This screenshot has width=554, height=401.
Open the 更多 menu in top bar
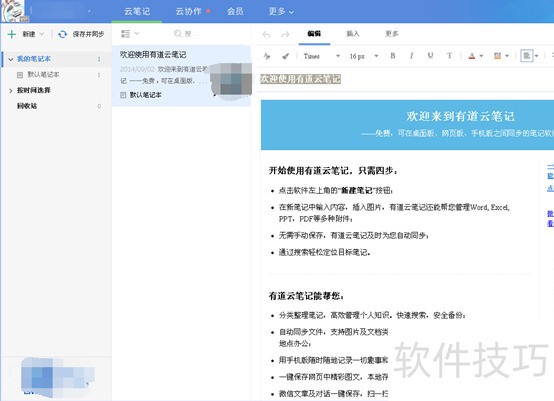(x=281, y=11)
